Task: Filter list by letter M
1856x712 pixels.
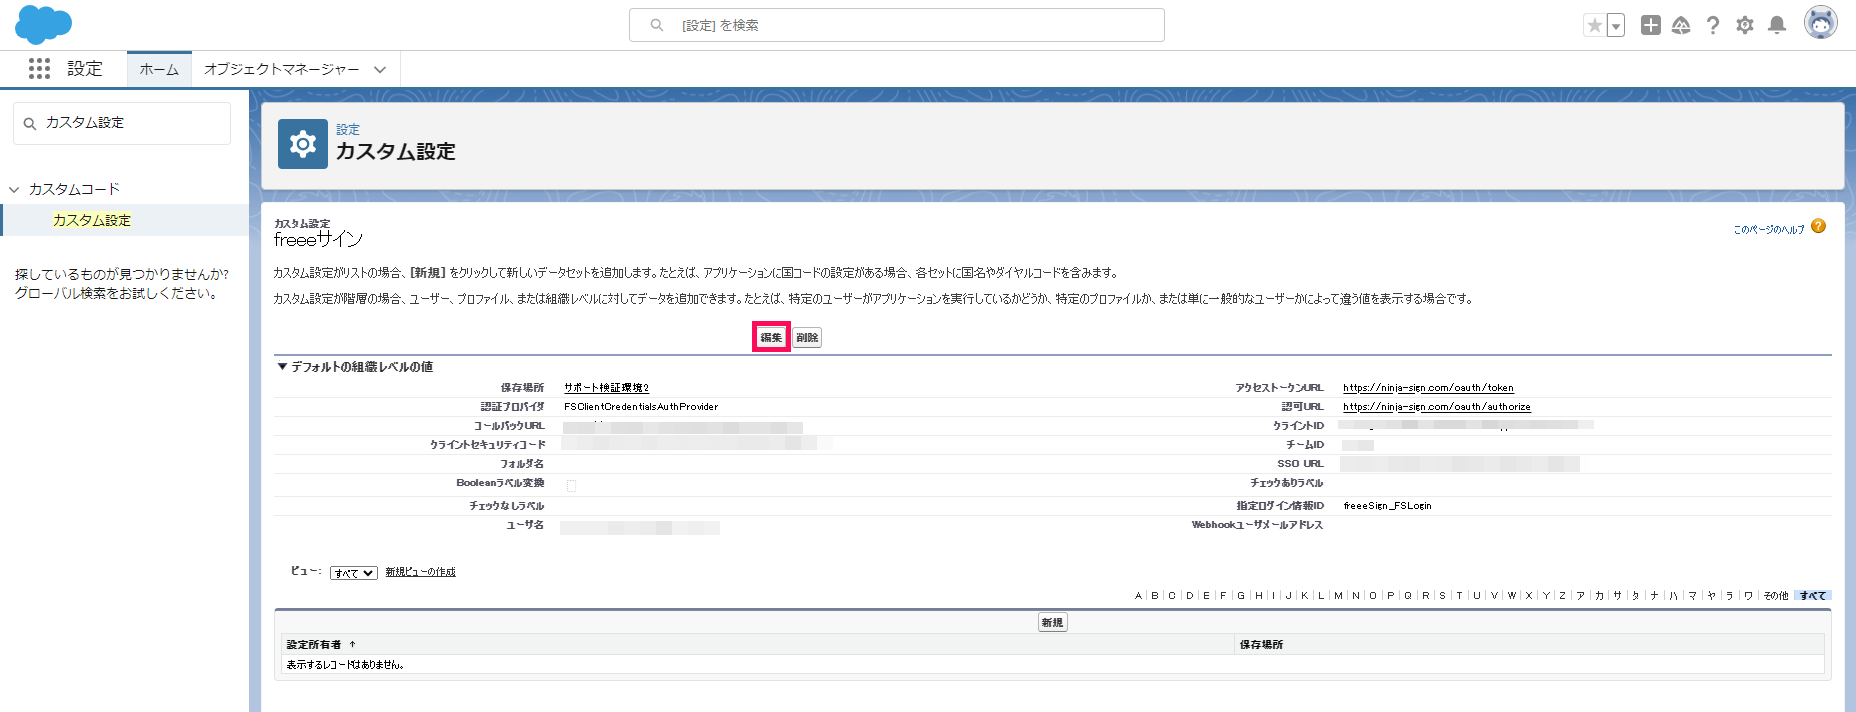Action: click(x=1338, y=595)
